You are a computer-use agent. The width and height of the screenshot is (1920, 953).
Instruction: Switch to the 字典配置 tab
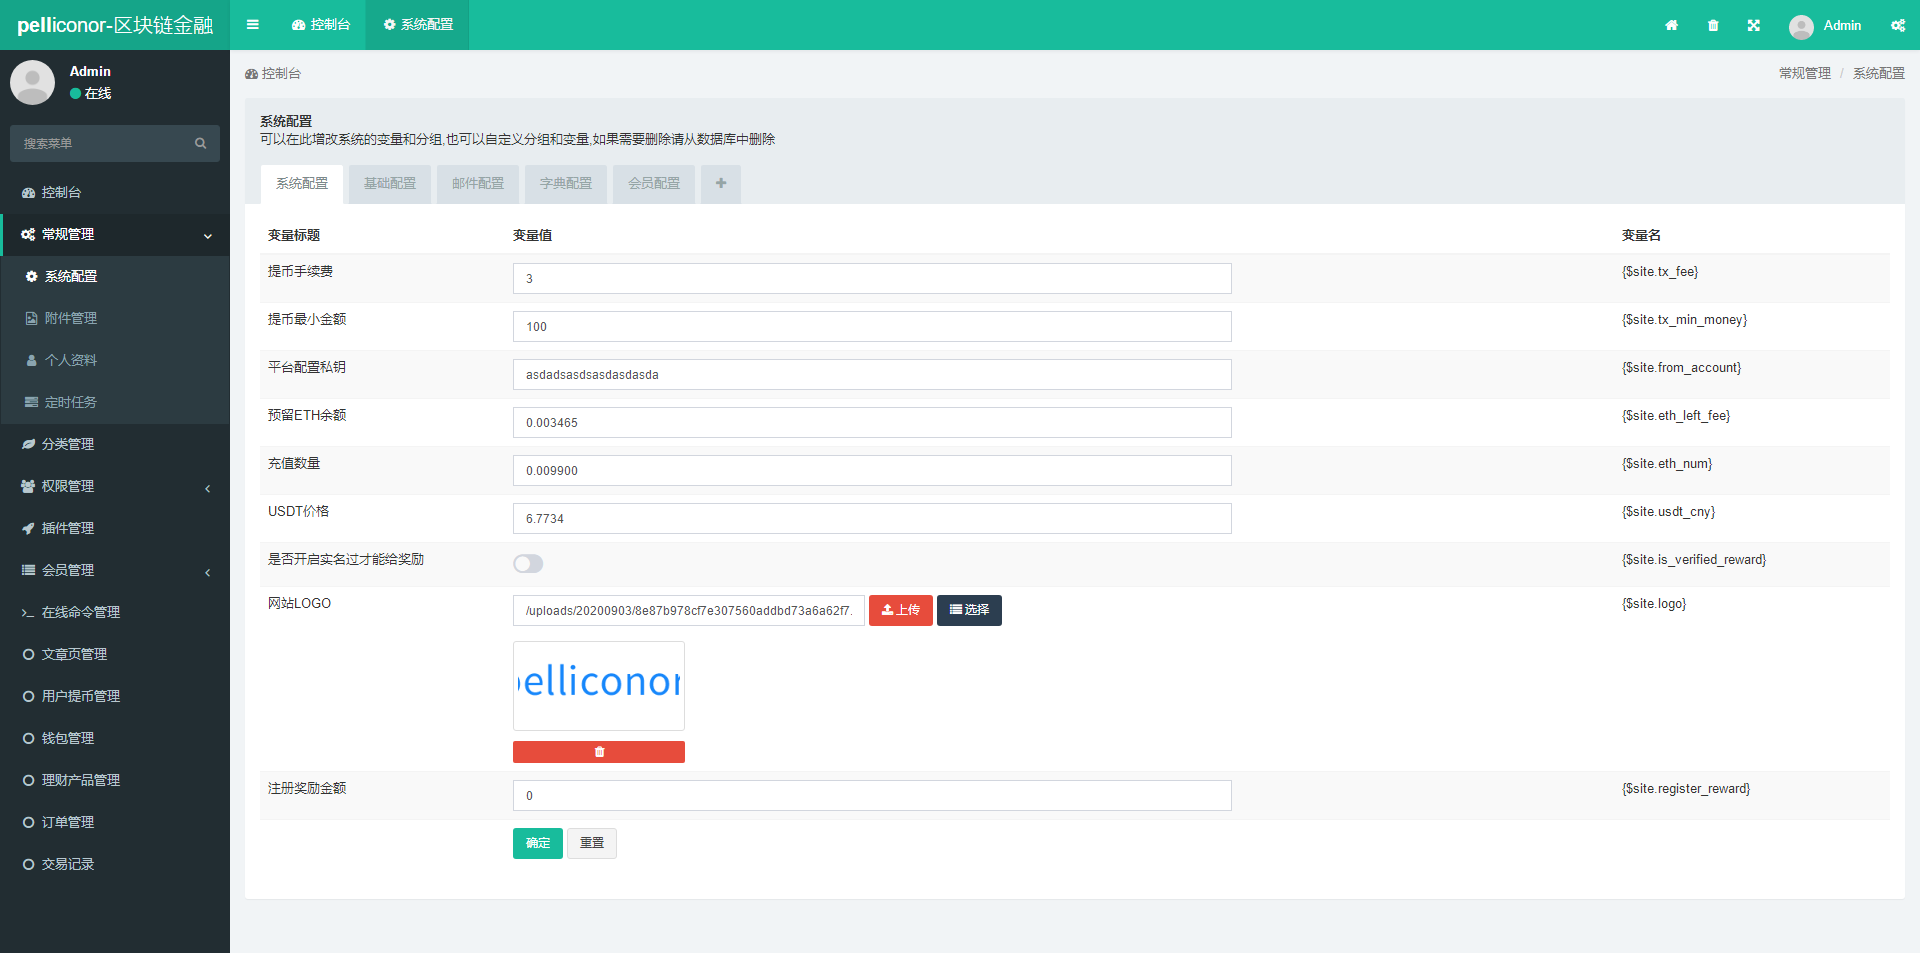[x=566, y=184]
